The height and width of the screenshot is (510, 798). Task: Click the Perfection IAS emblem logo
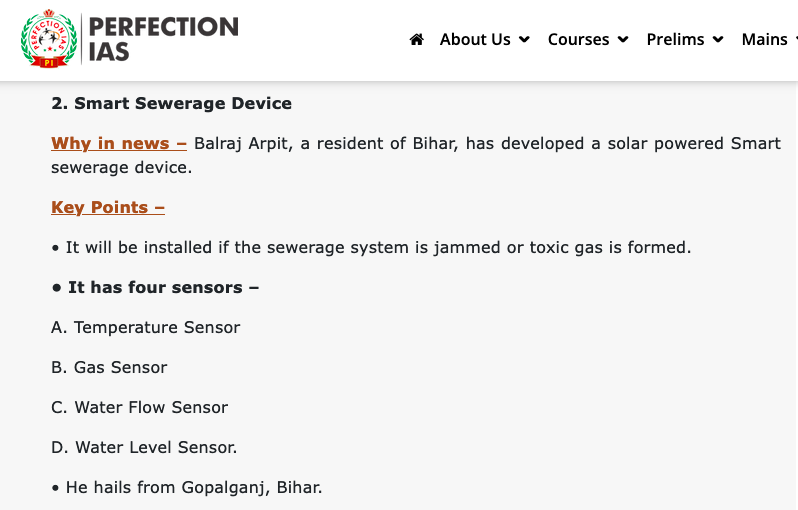point(49,39)
